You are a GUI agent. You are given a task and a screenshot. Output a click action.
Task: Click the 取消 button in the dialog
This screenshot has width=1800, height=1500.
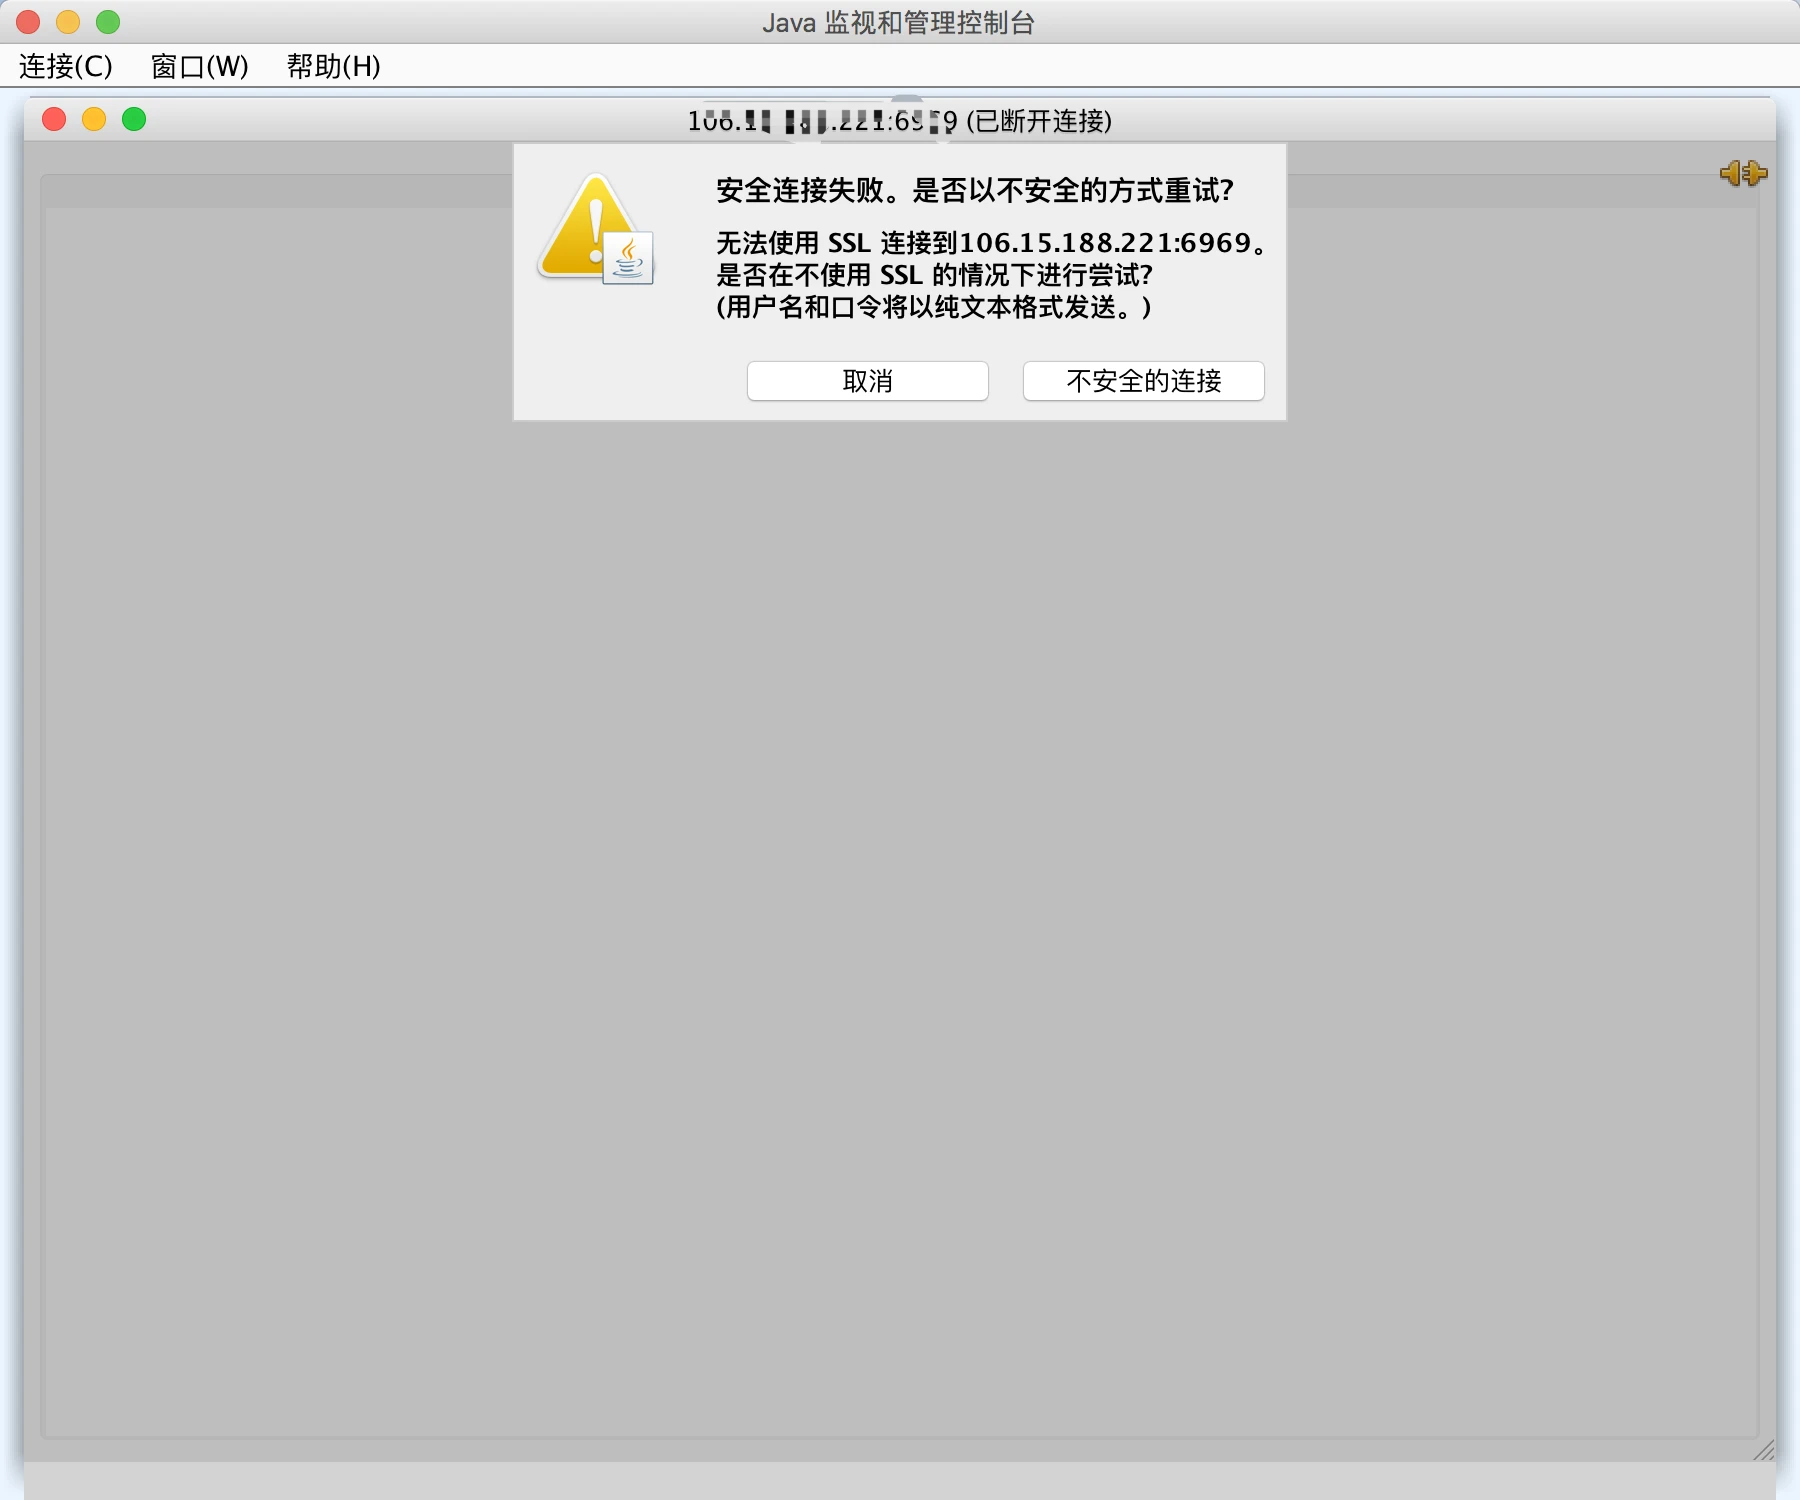[x=867, y=381]
